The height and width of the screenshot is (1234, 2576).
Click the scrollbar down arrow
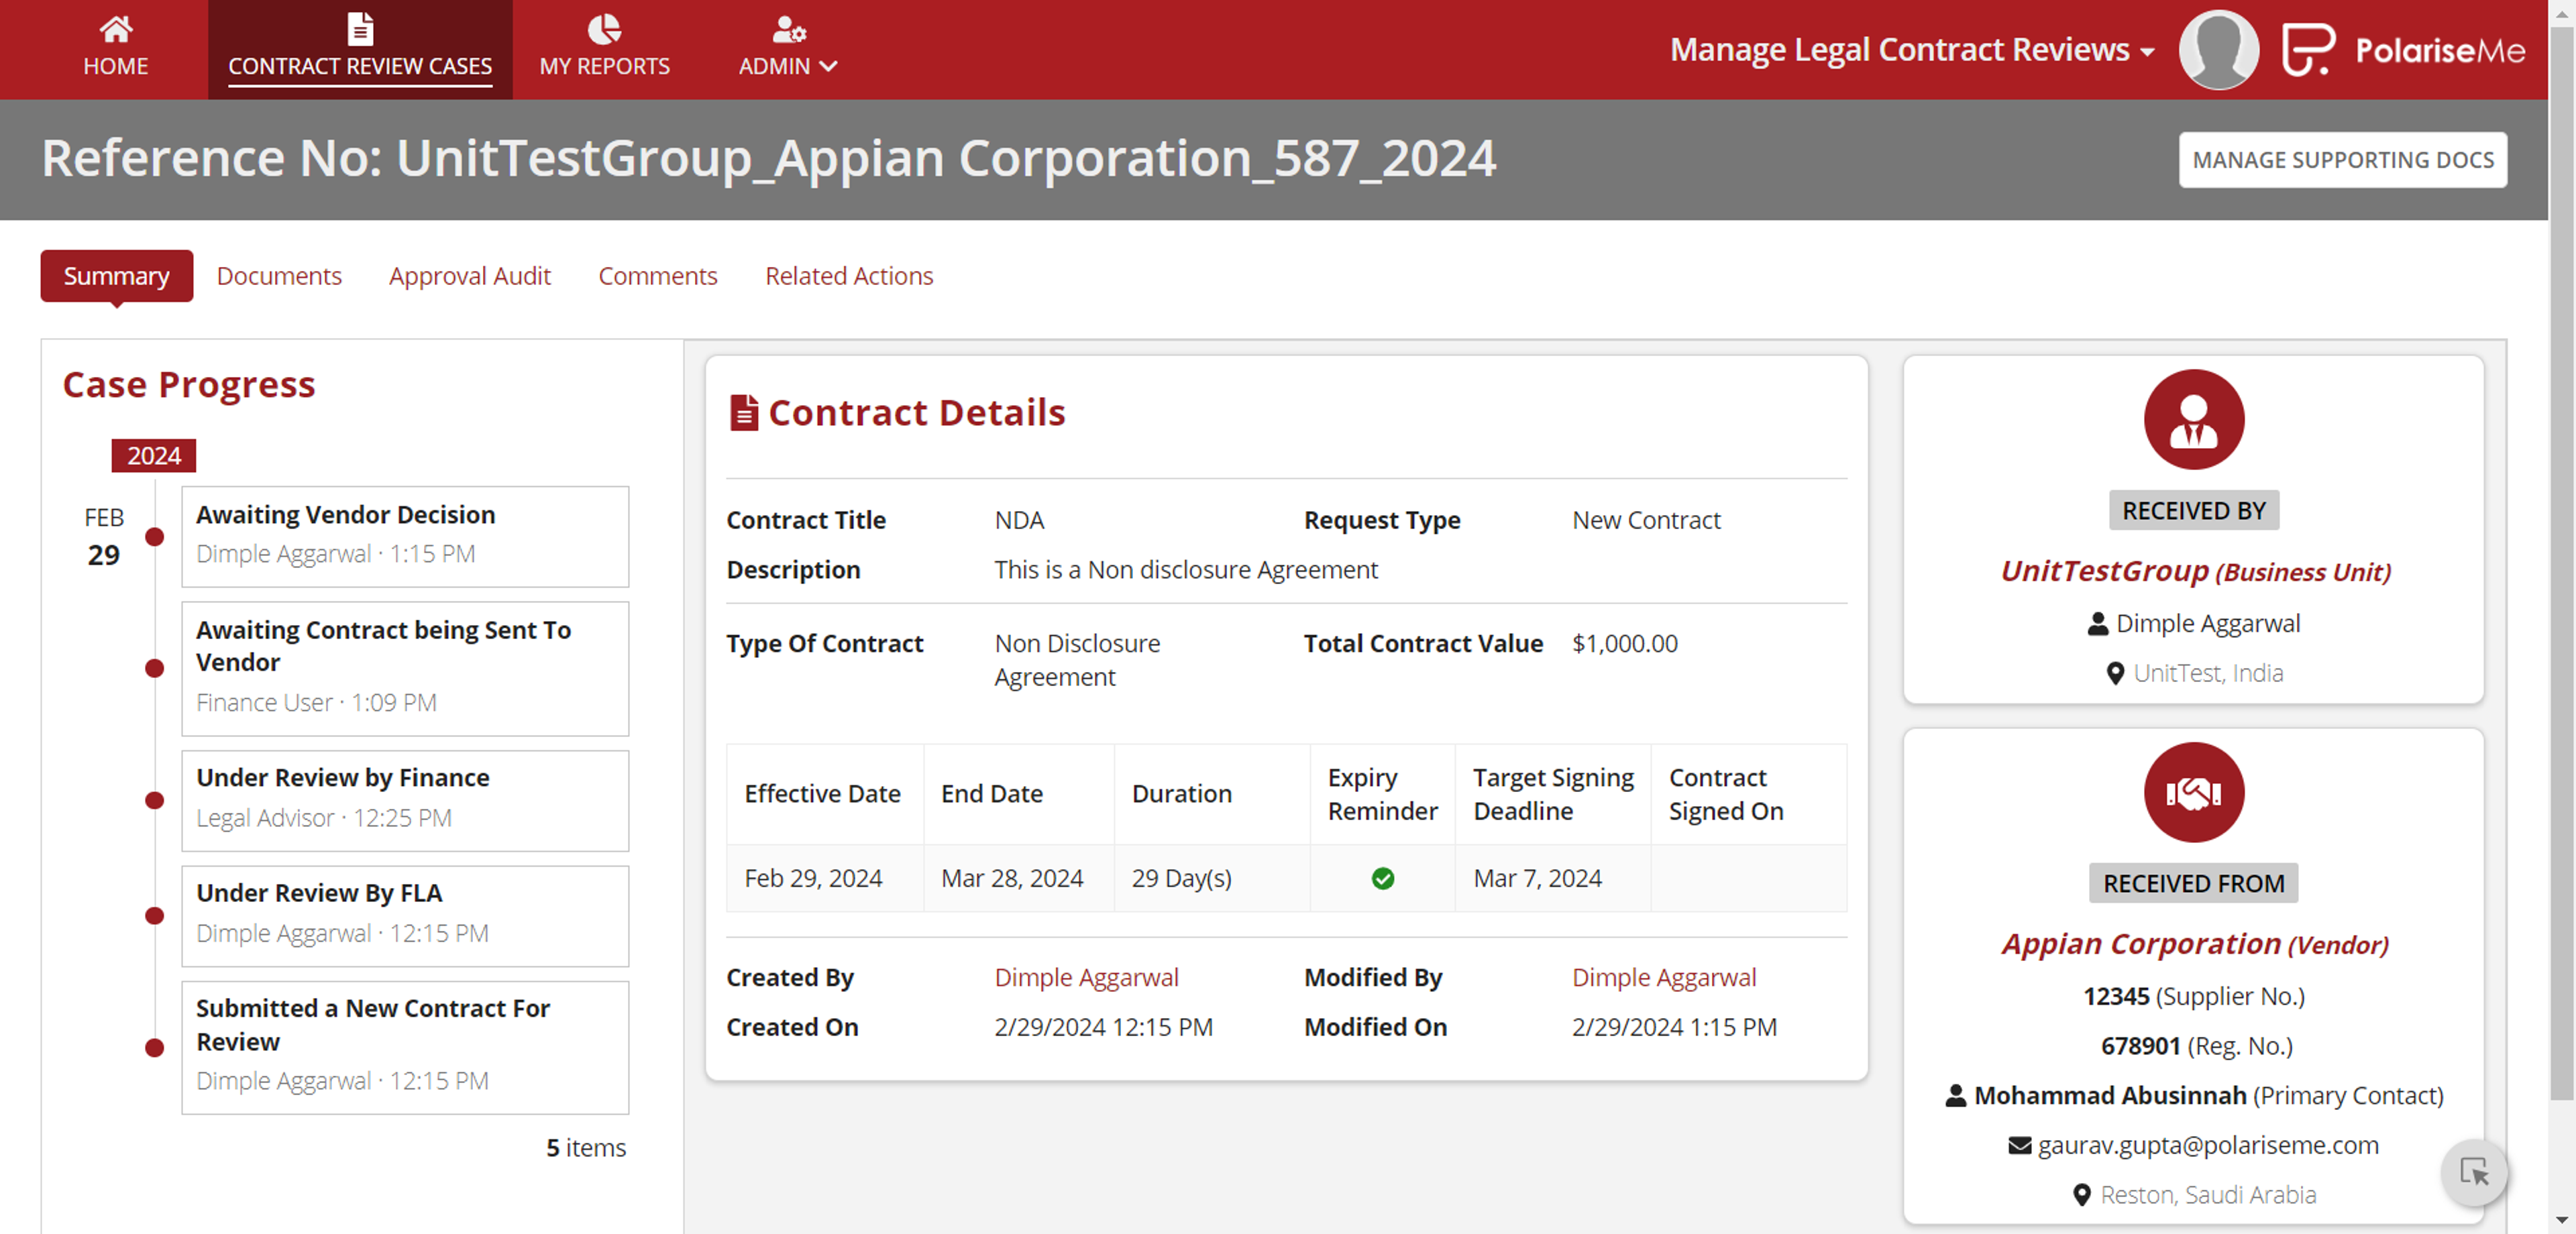(x=2561, y=1220)
